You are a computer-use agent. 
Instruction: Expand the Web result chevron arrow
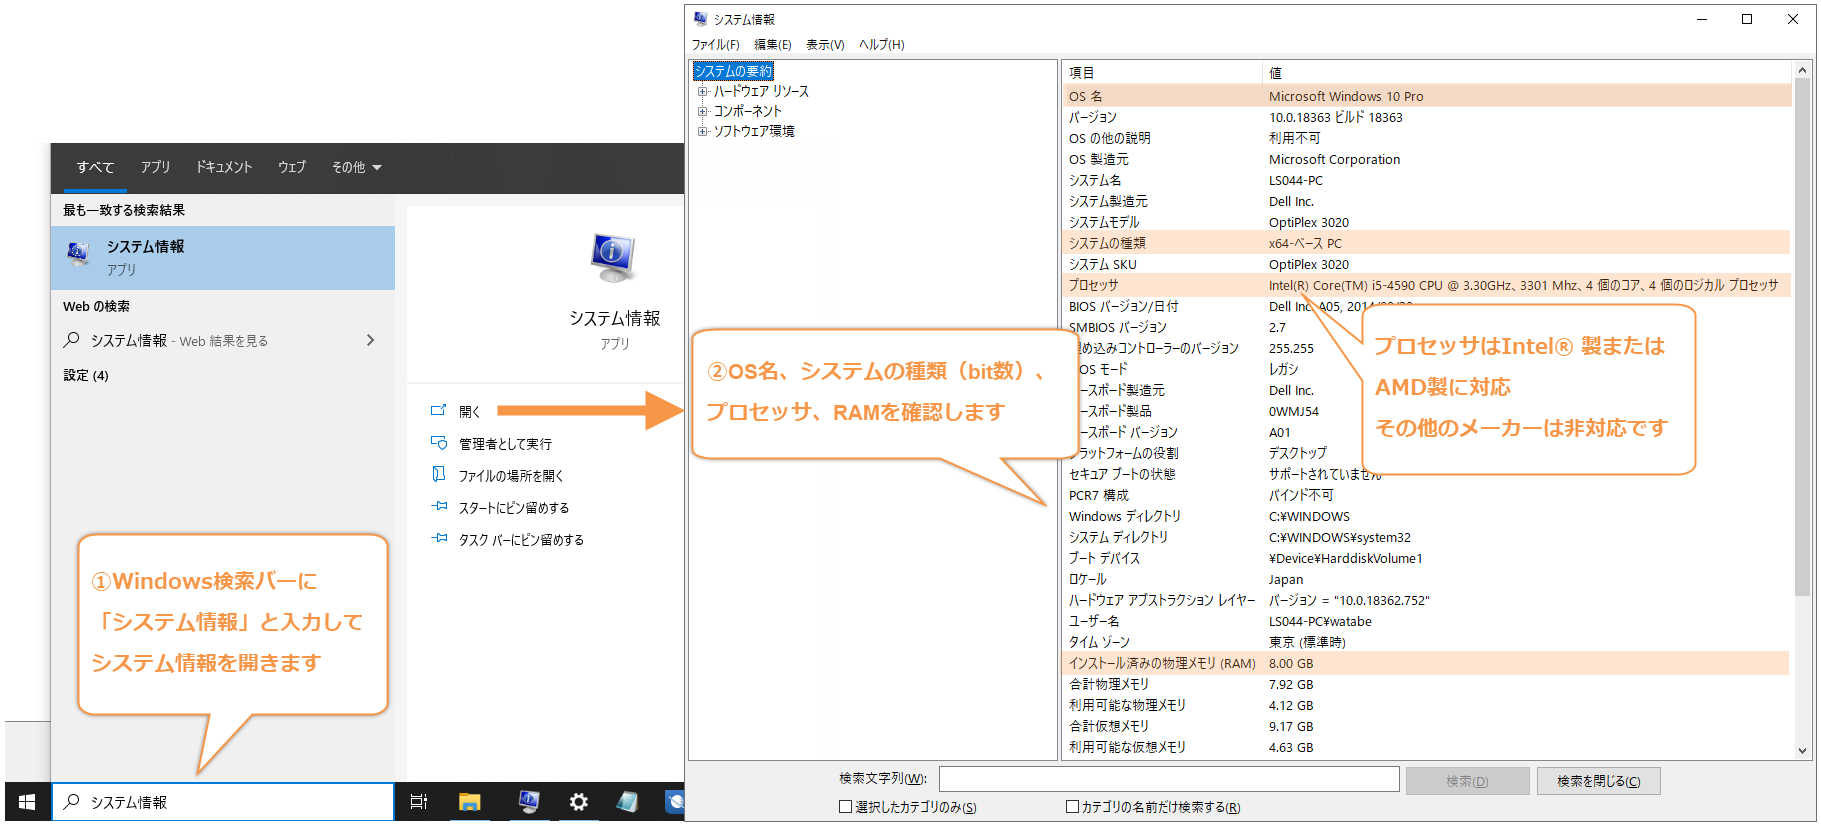[370, 340]
